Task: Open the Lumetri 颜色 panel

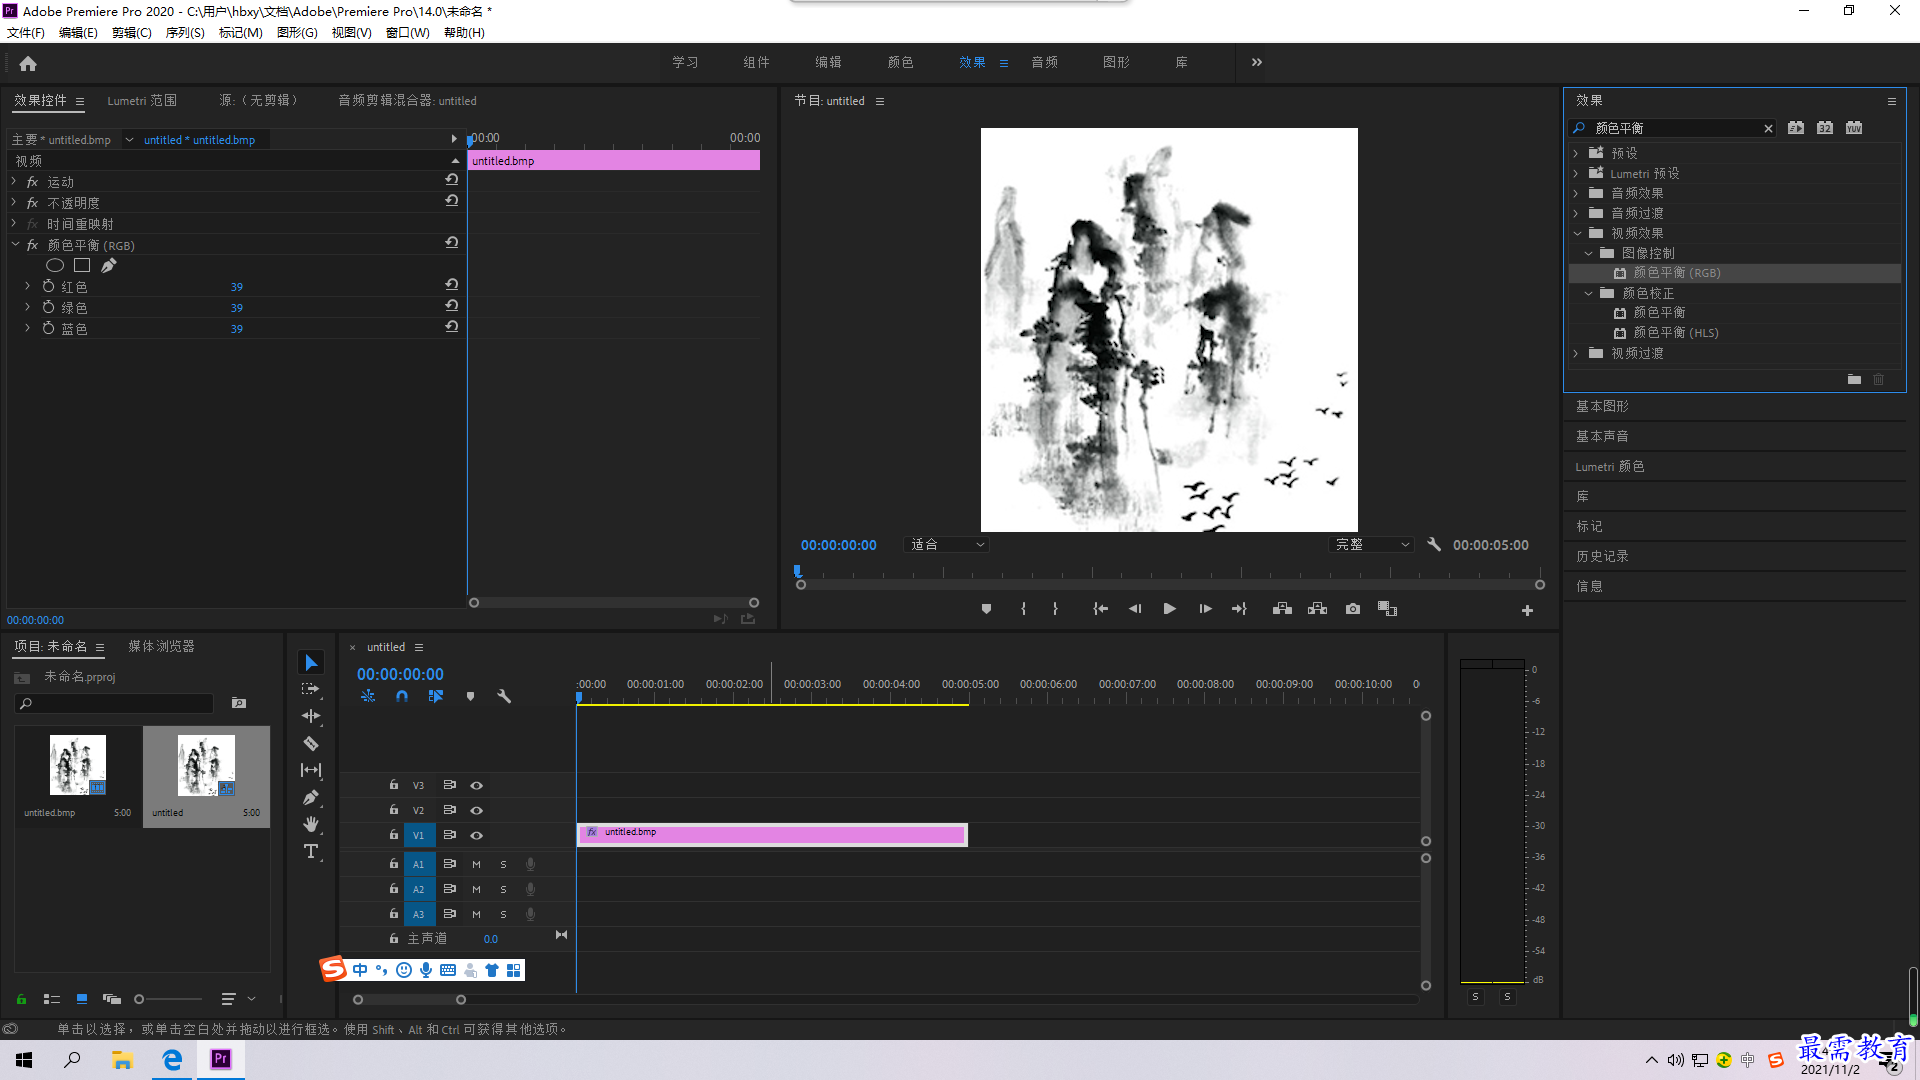Action: (x=1610, y=466)
